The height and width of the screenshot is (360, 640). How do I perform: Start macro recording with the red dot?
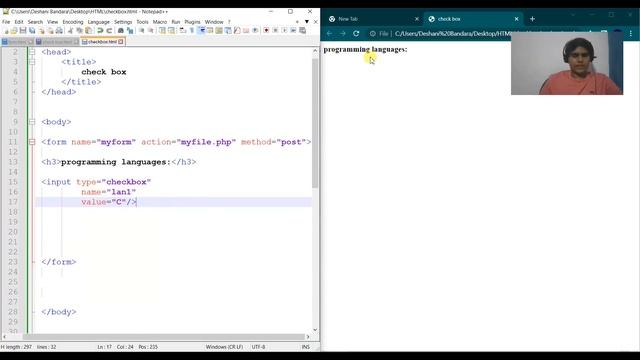click(266, 31)
